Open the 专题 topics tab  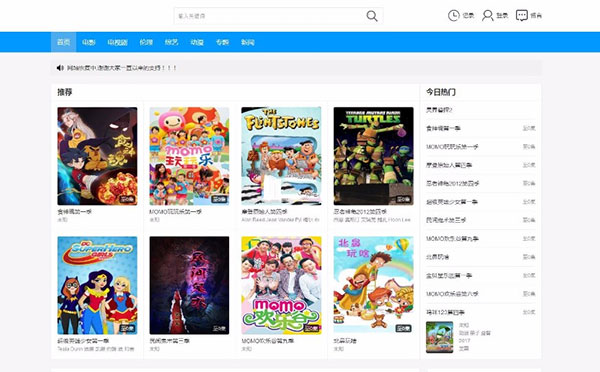222,42
